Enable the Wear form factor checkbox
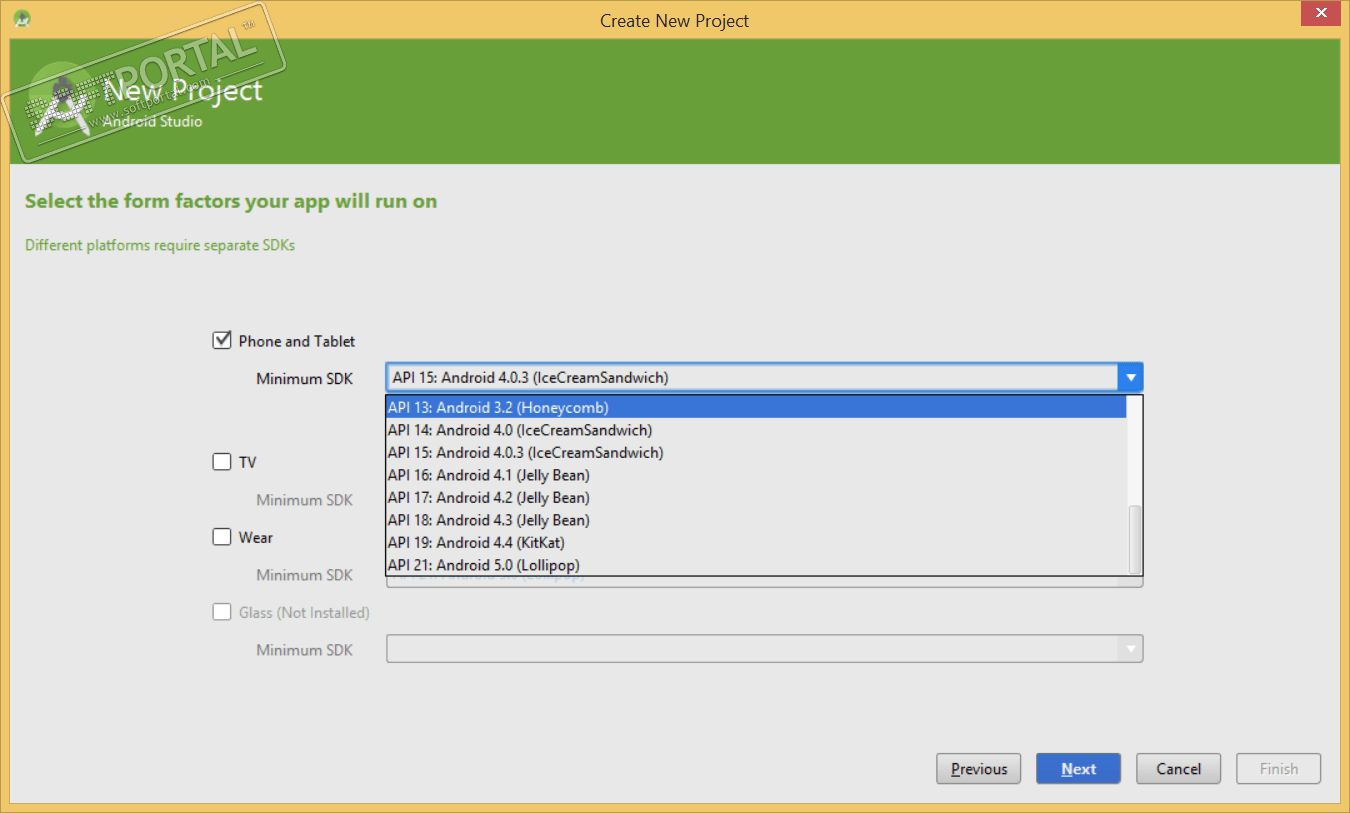 [222, 537]
